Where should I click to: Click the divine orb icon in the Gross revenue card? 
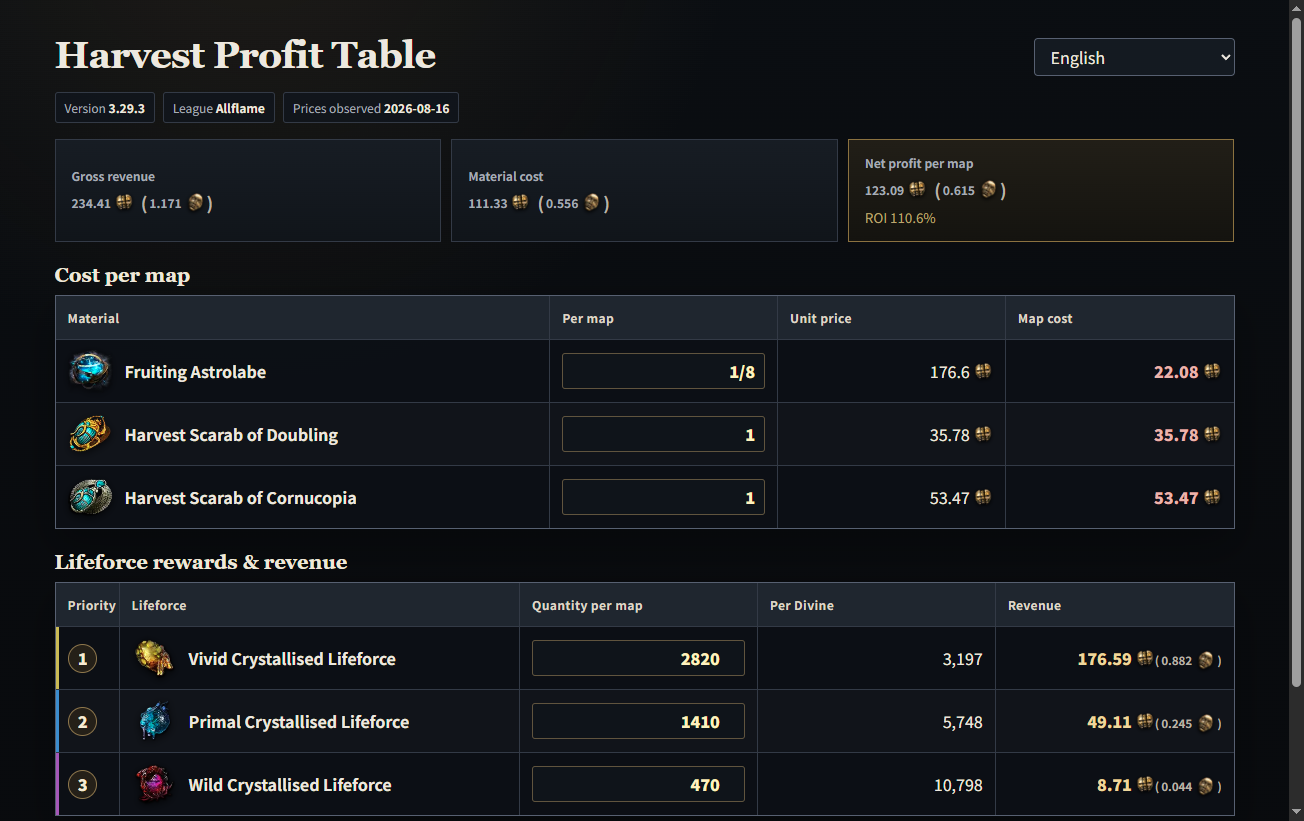[196, 202]
